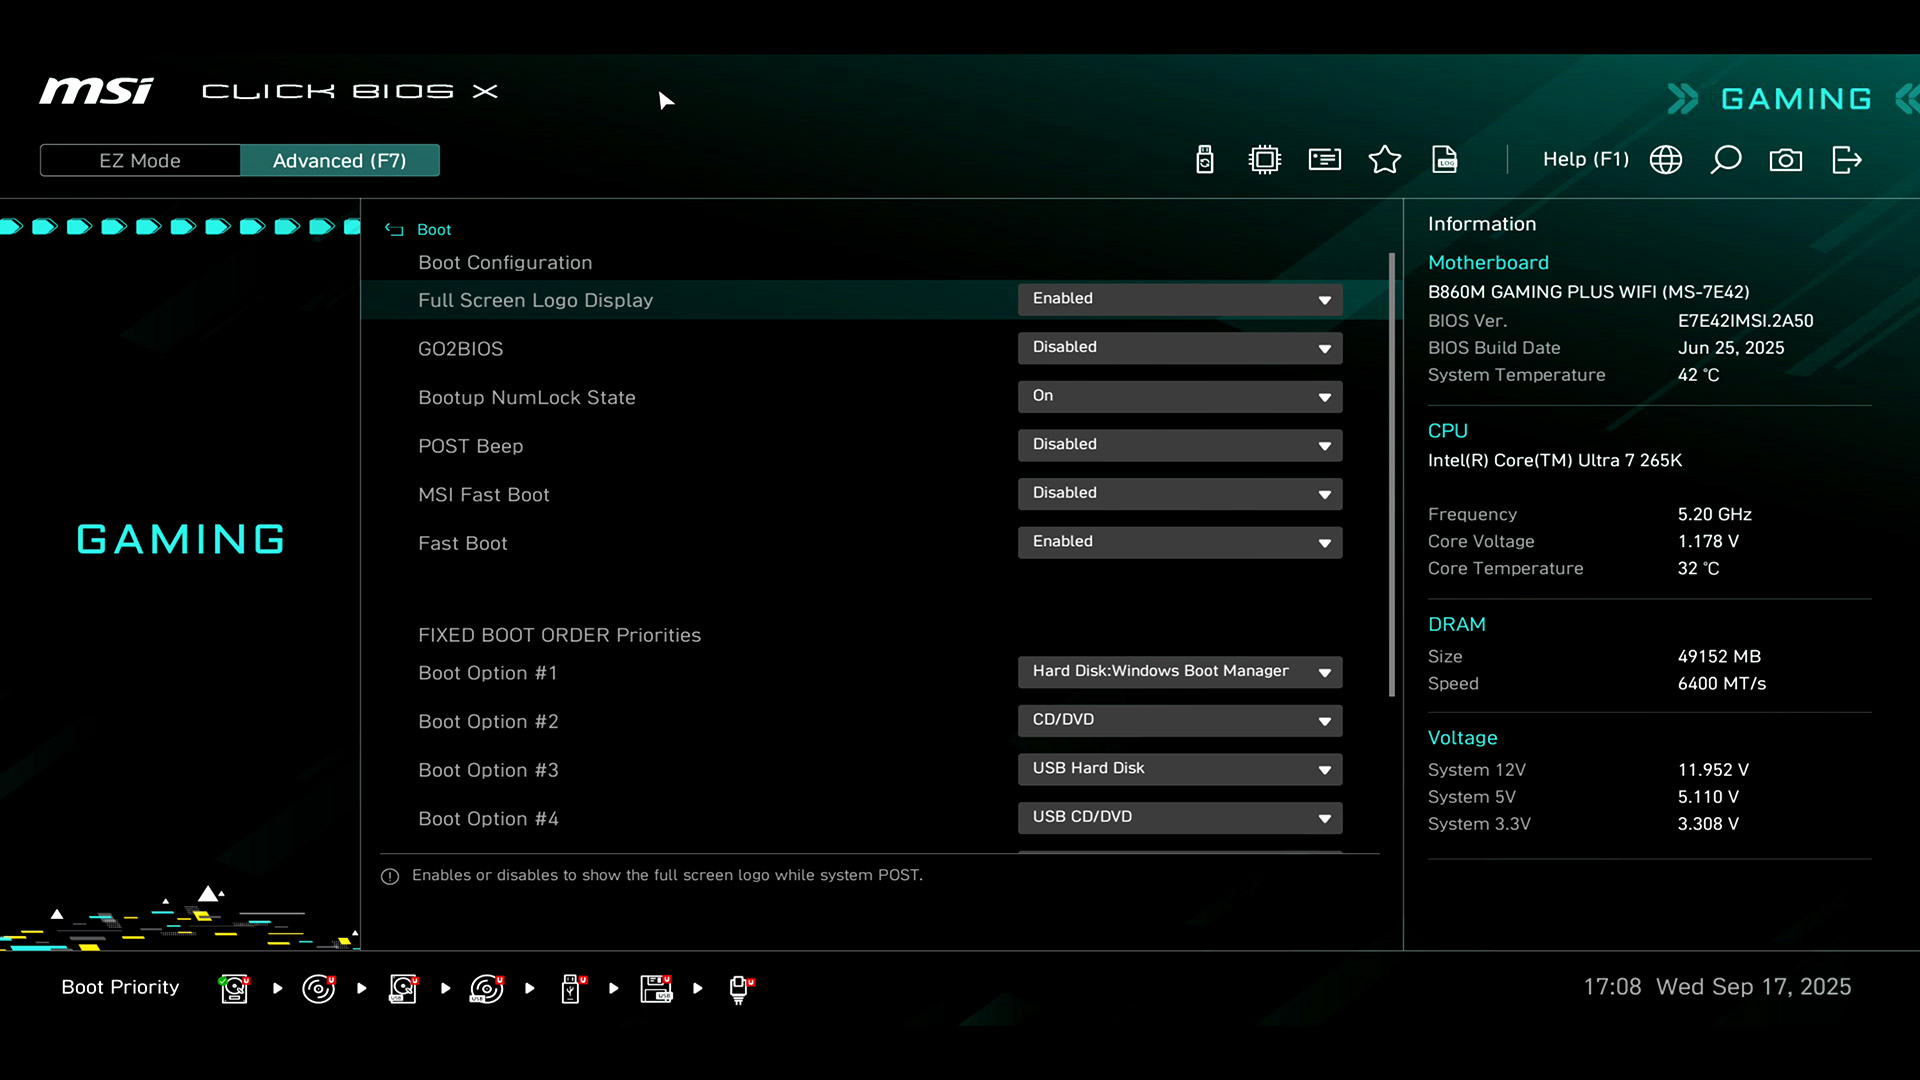Screen dimensions: 1920x1080
Task: Open the M-Flash USB update icon
Action: (x=1205, y=160)
